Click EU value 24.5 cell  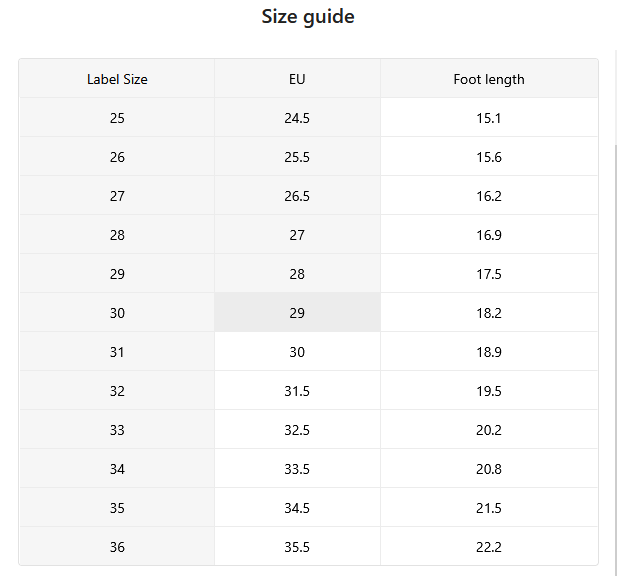pyautogui.click(x=297, y=118)
